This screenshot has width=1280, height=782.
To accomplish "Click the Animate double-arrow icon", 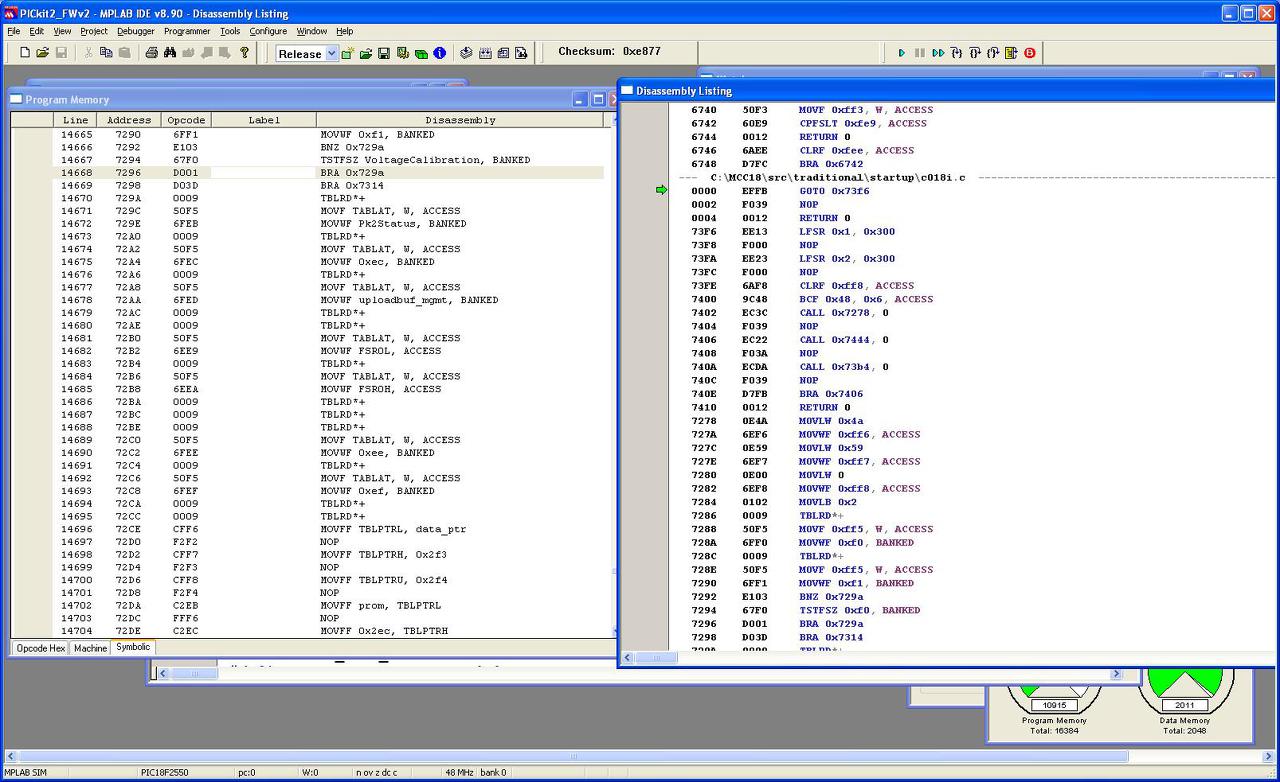I will pos(938,53).
